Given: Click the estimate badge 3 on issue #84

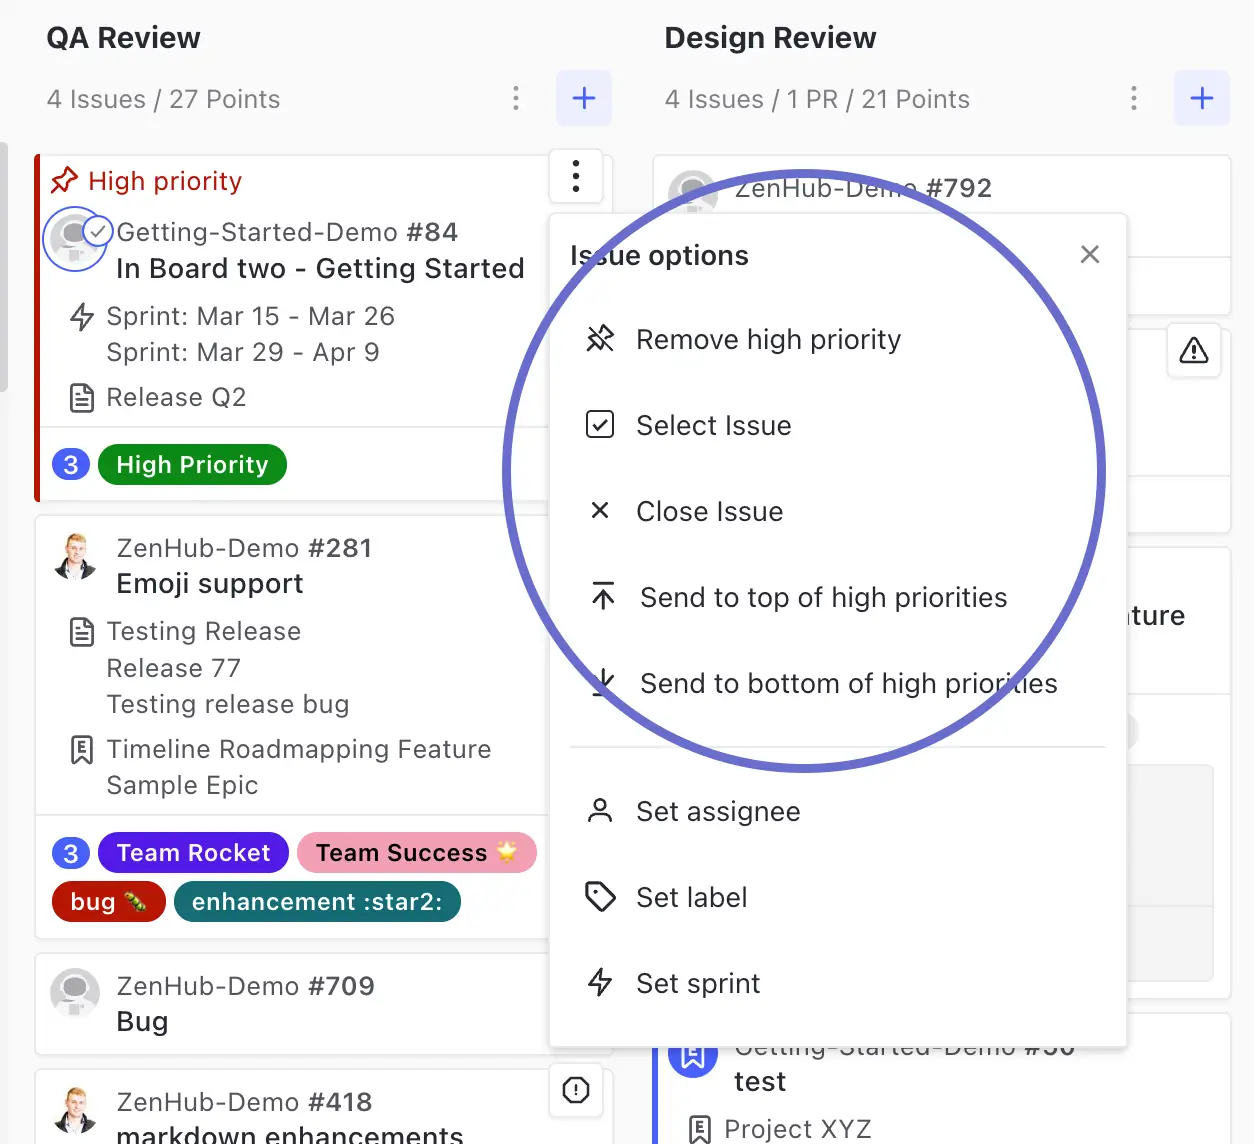Looking at the screenshot, I should [x=71, y=465].
